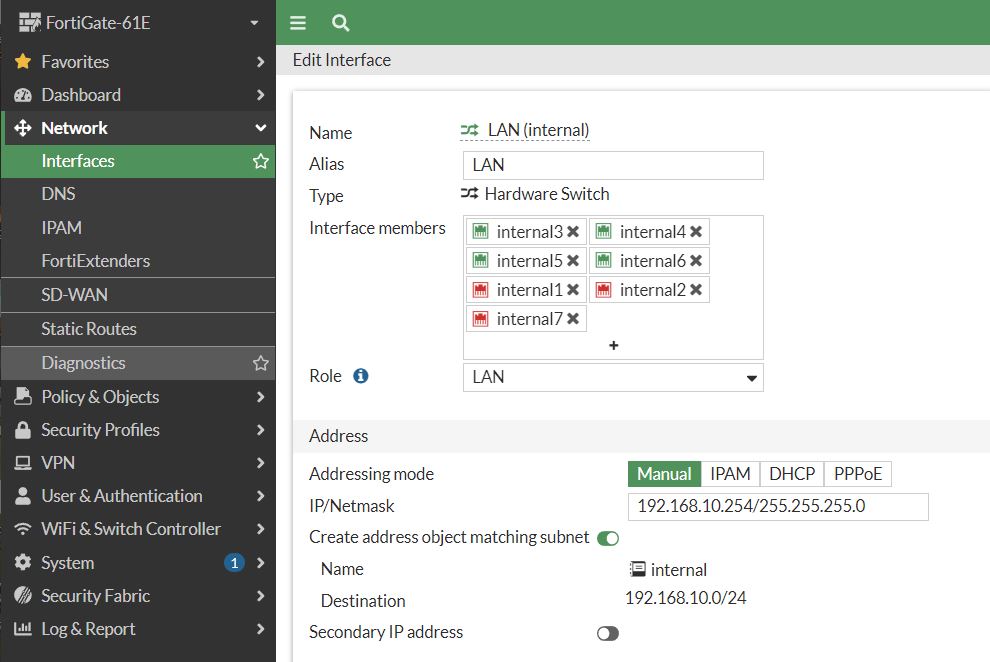
Task: Favorite the Diagnostics page with star
Action: (x=261, y=363)
